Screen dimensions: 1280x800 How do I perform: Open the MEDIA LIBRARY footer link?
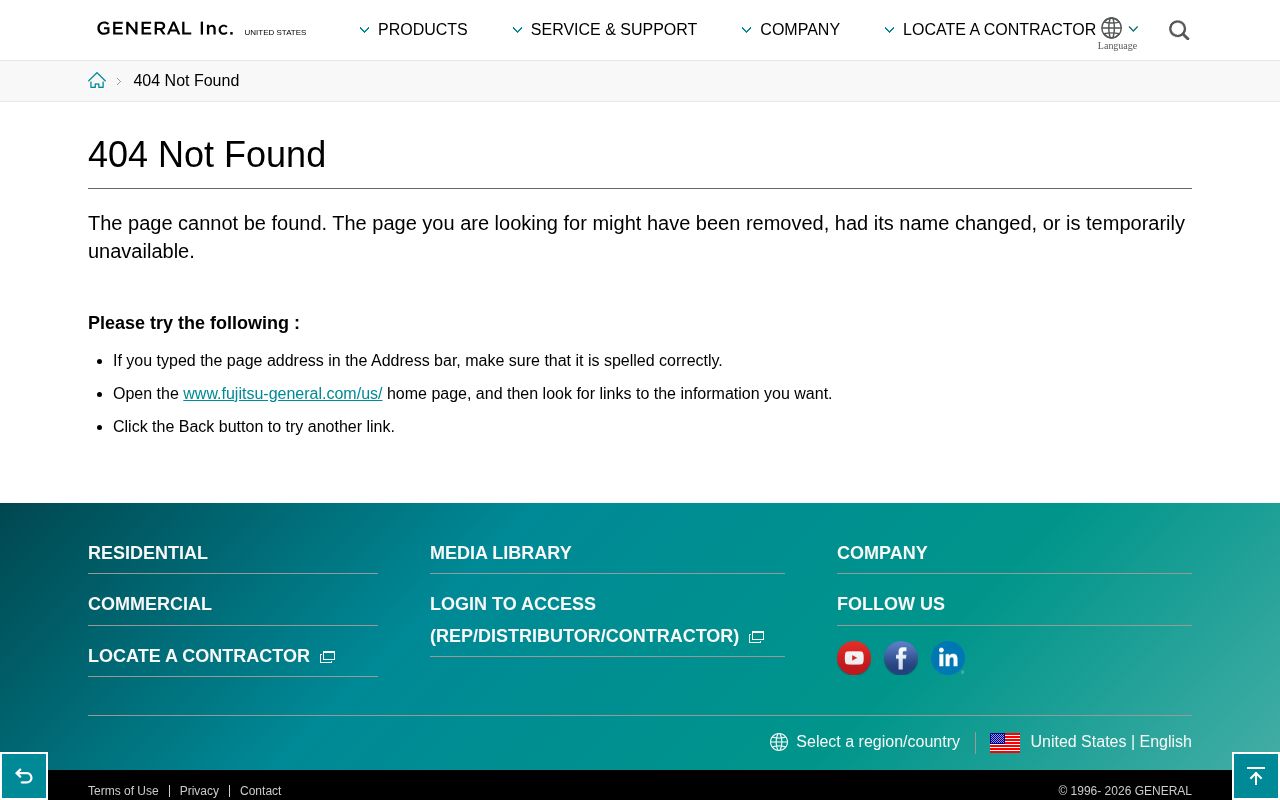pyautogui.click(x=500, y=553)
